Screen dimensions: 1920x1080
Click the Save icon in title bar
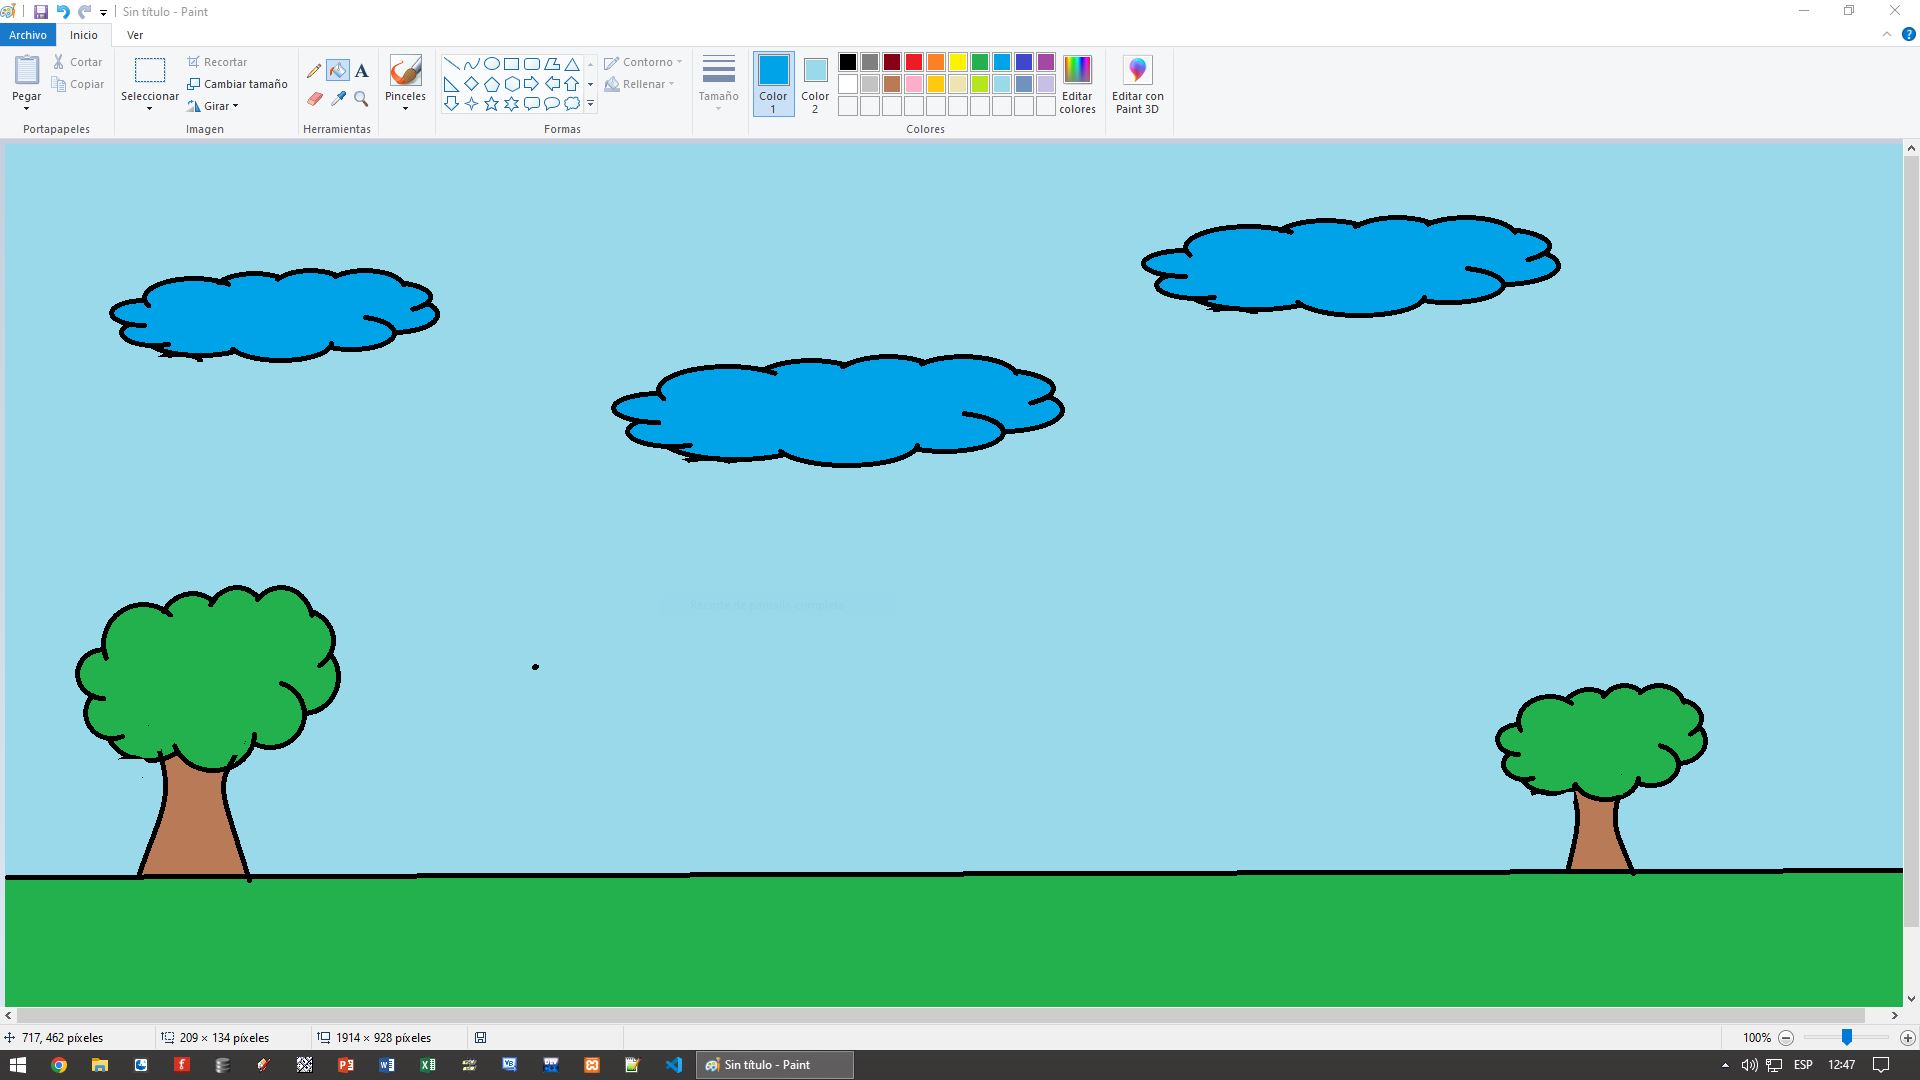41,12
